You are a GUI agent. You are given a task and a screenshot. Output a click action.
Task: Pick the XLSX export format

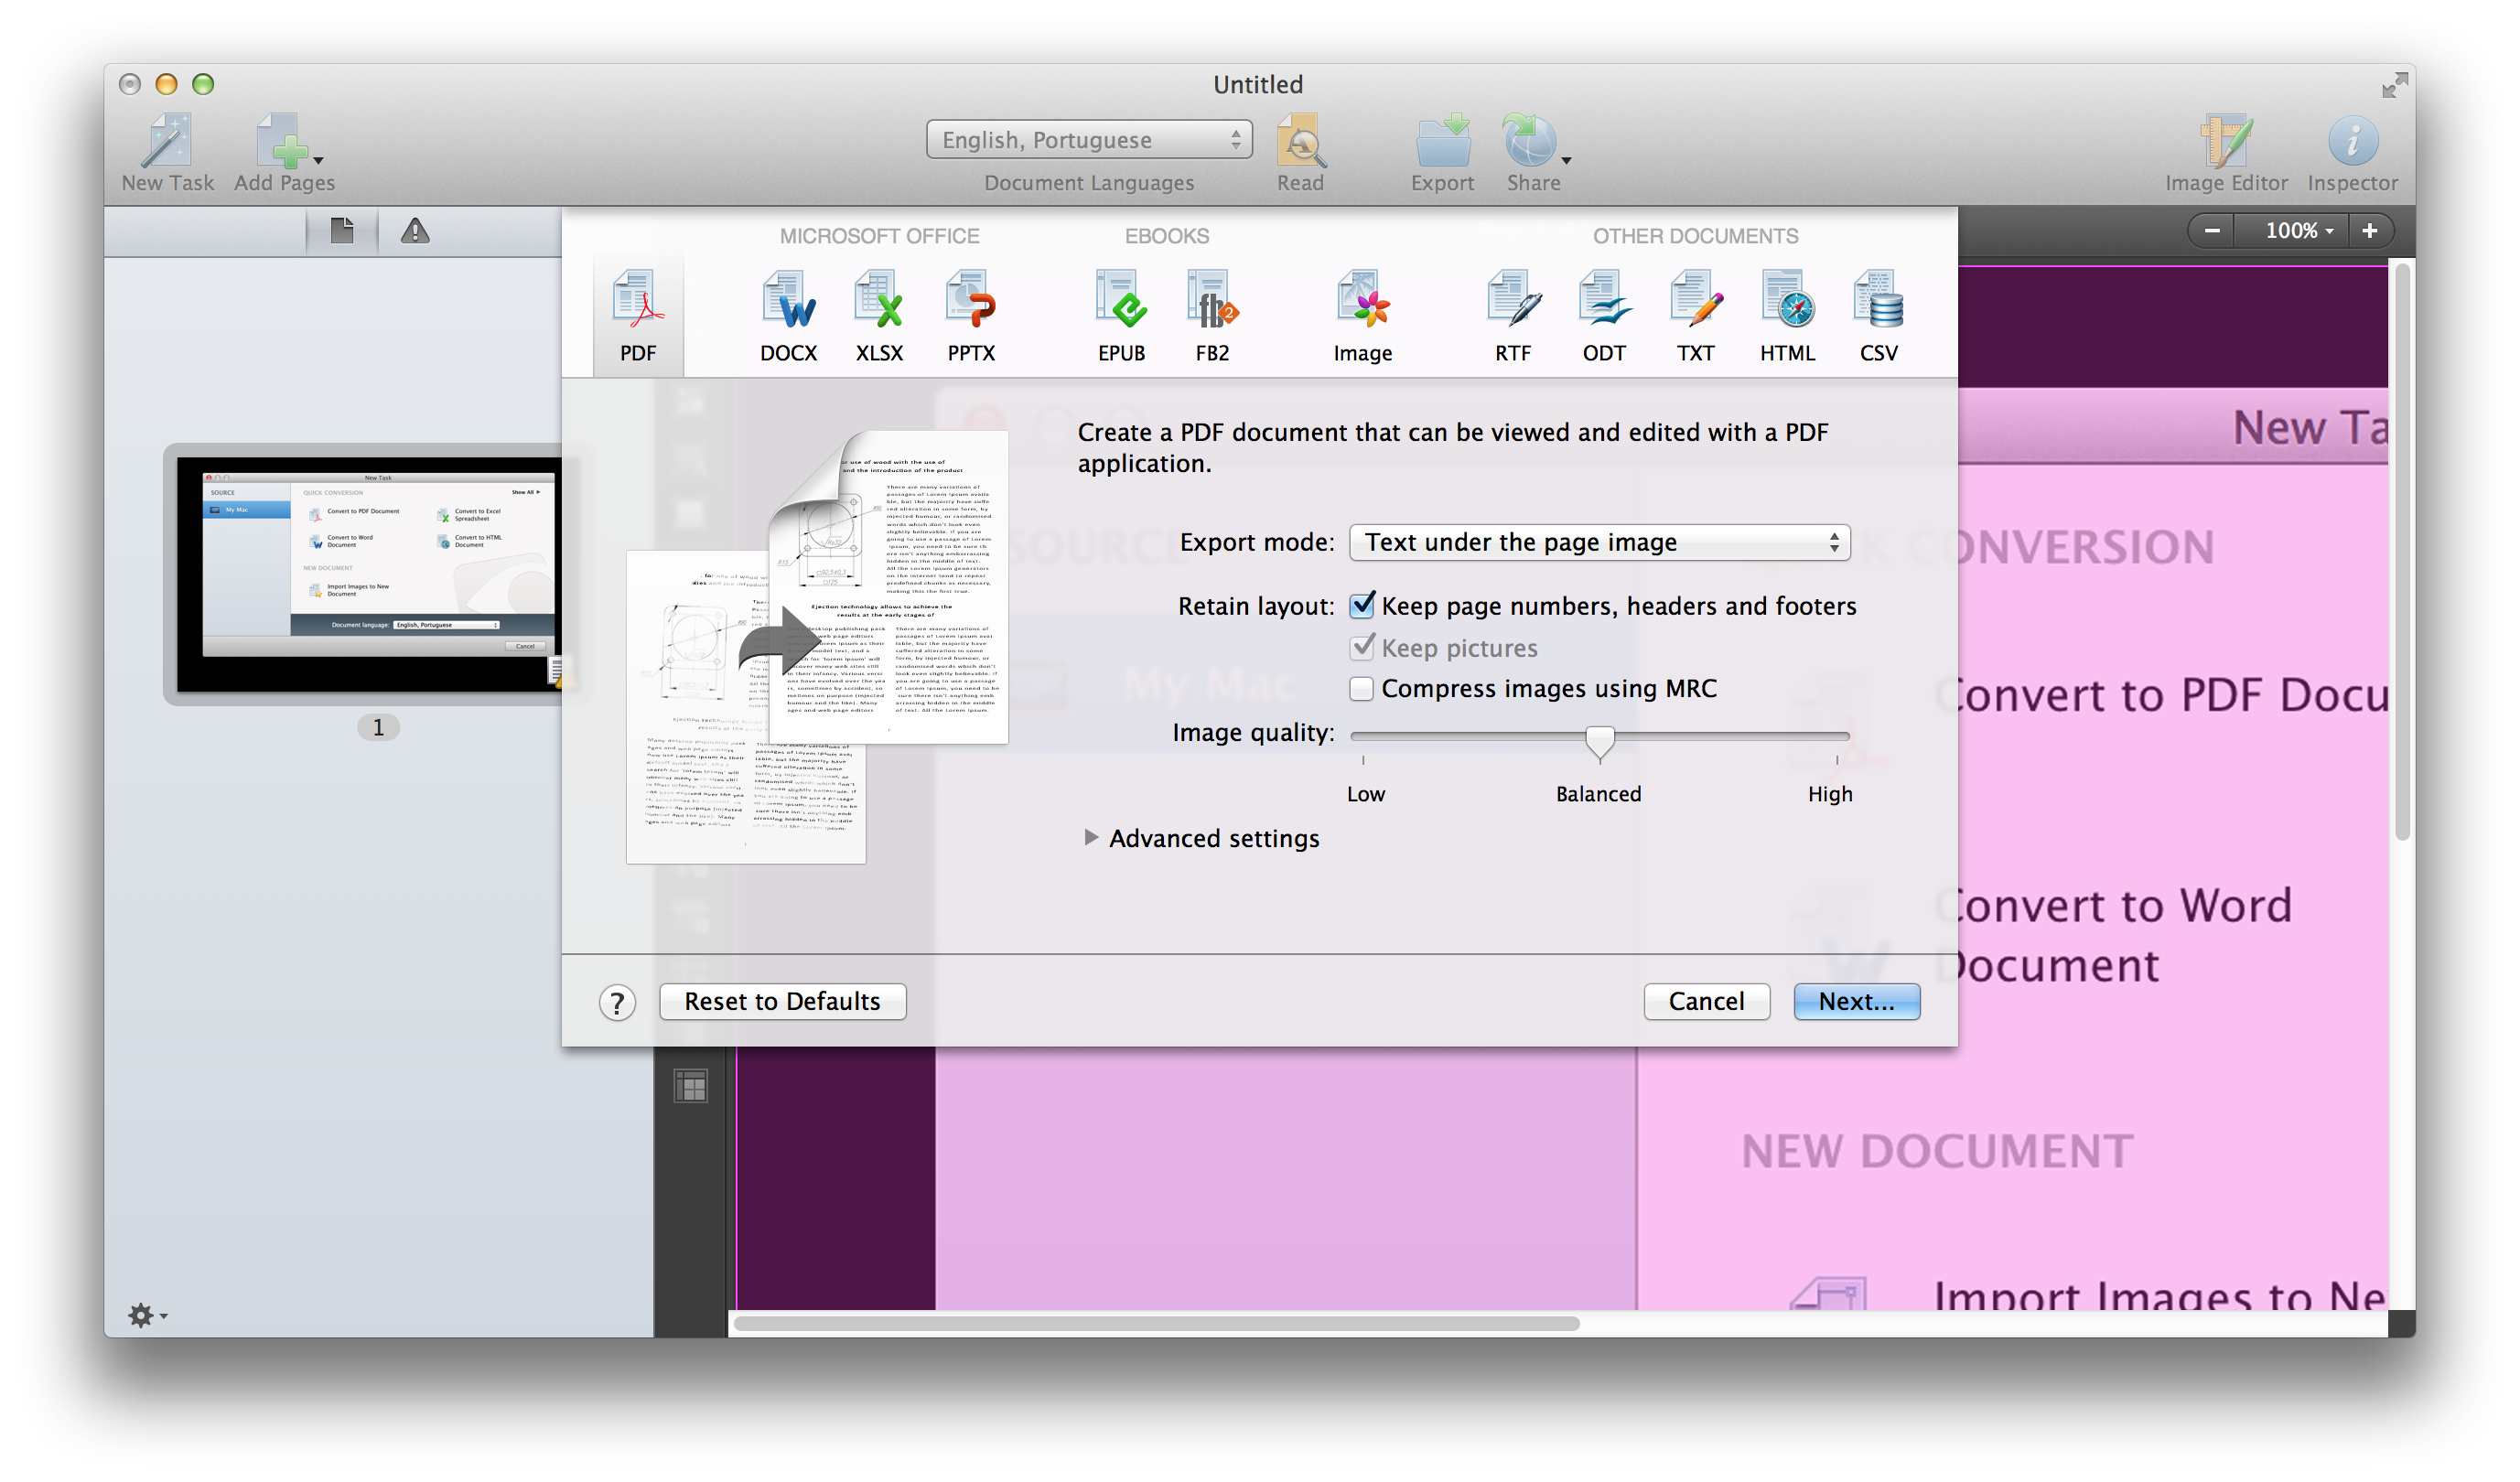(x=879, y=316)
